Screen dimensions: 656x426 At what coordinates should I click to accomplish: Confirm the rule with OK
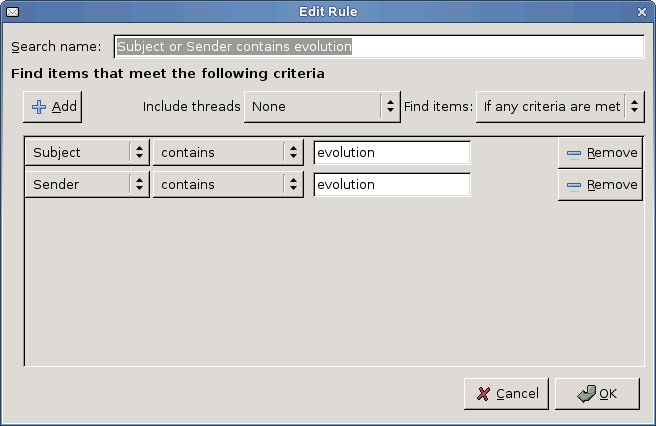[x=597, y=394]
